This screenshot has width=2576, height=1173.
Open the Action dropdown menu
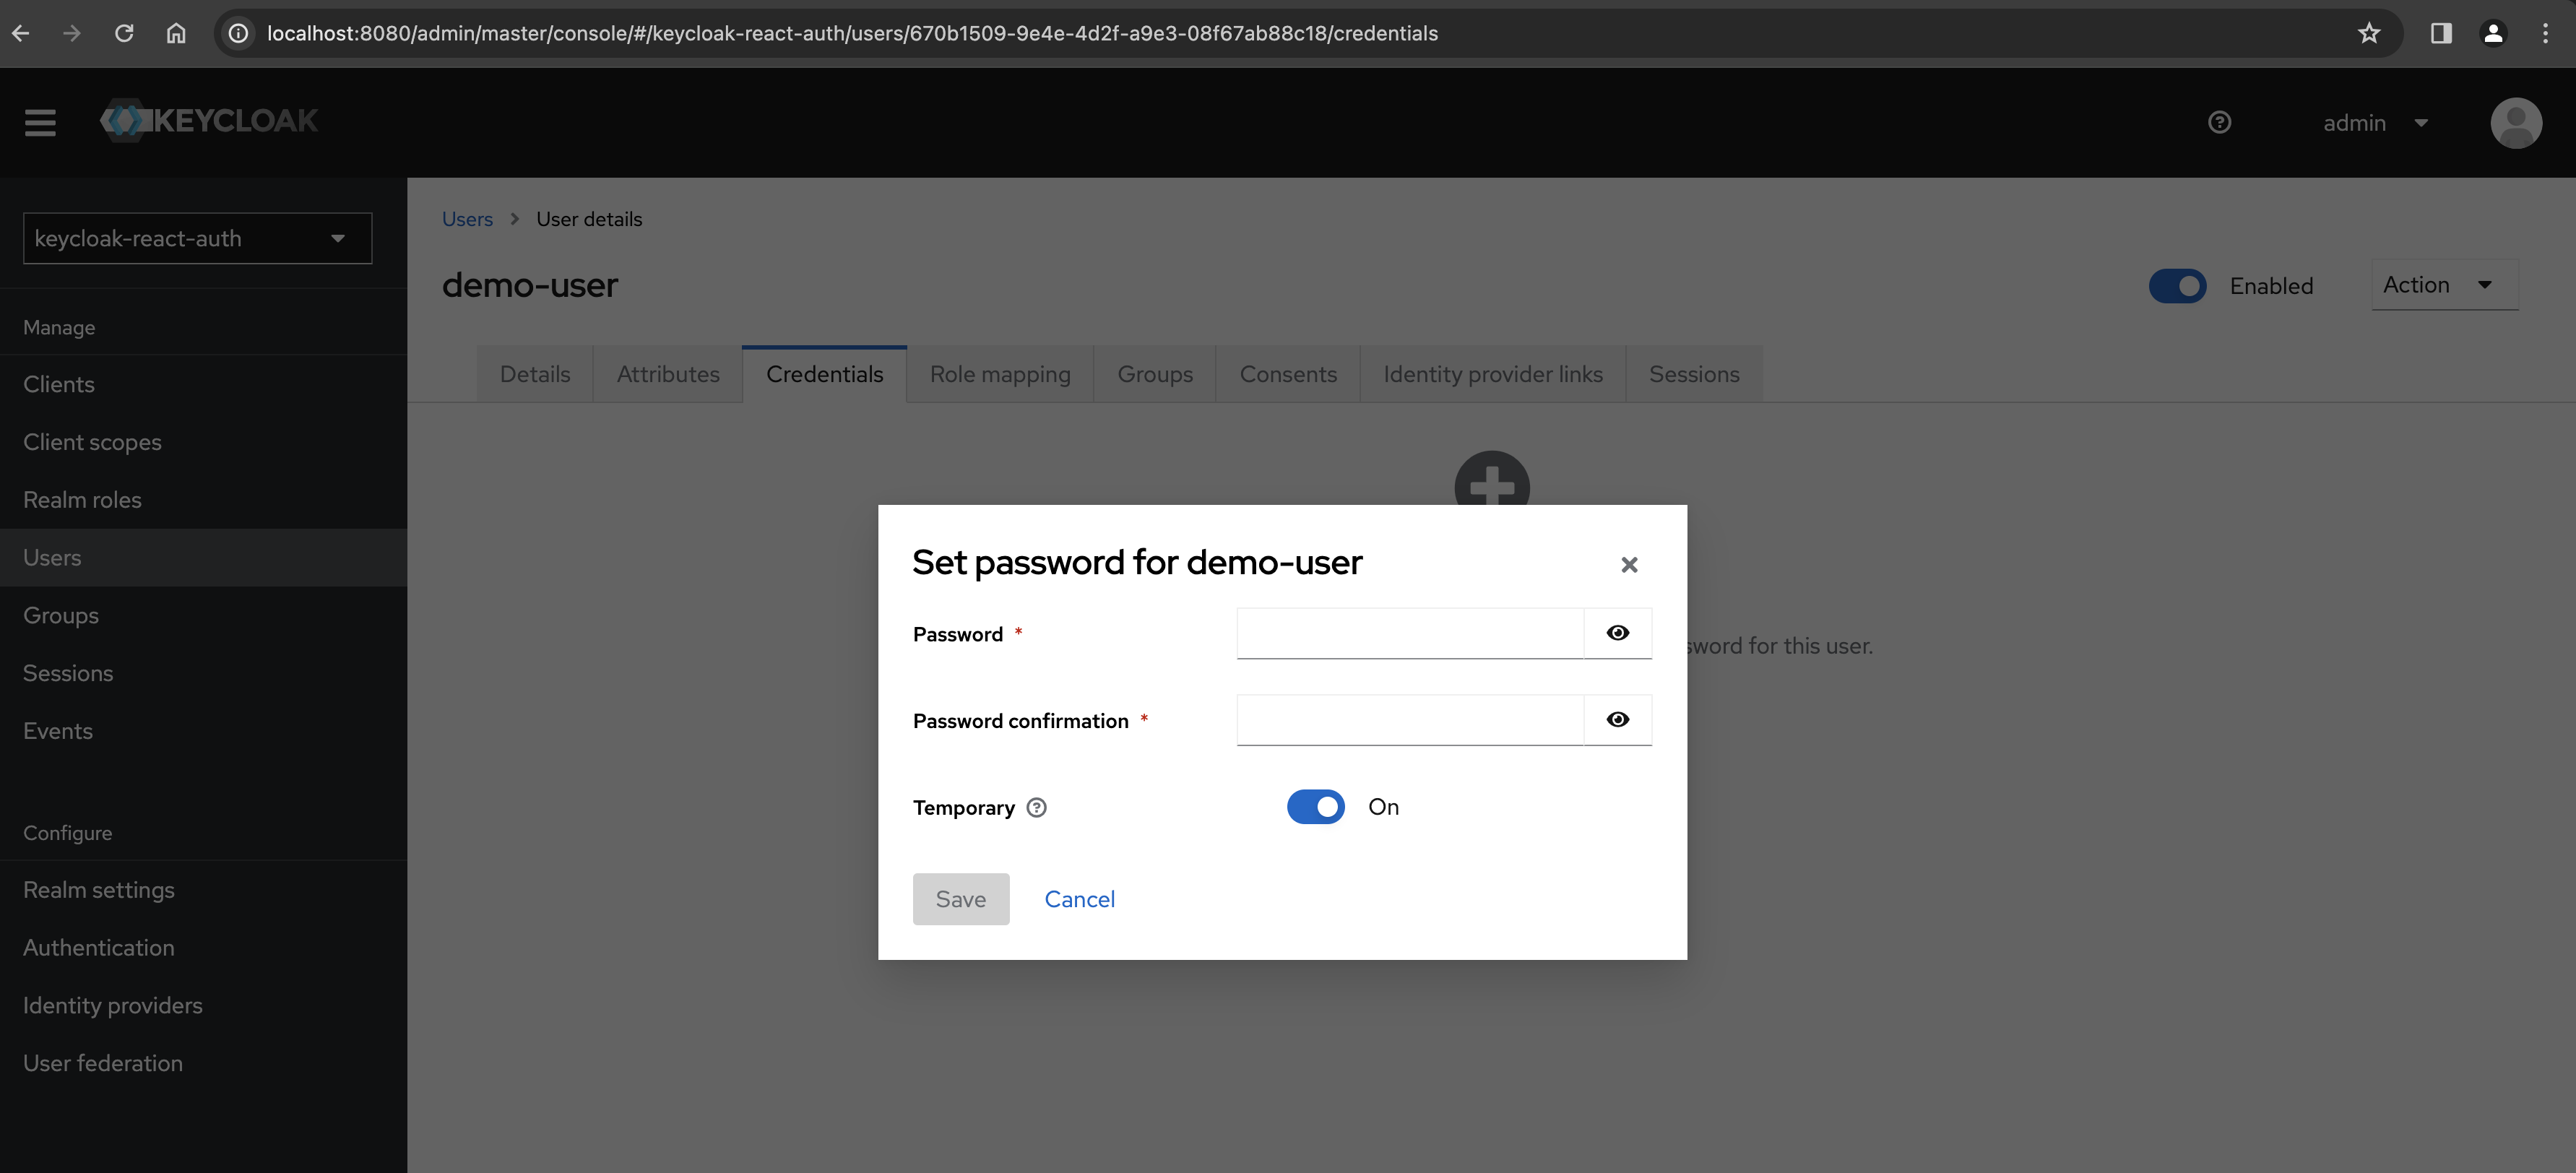pos(2442,285)
